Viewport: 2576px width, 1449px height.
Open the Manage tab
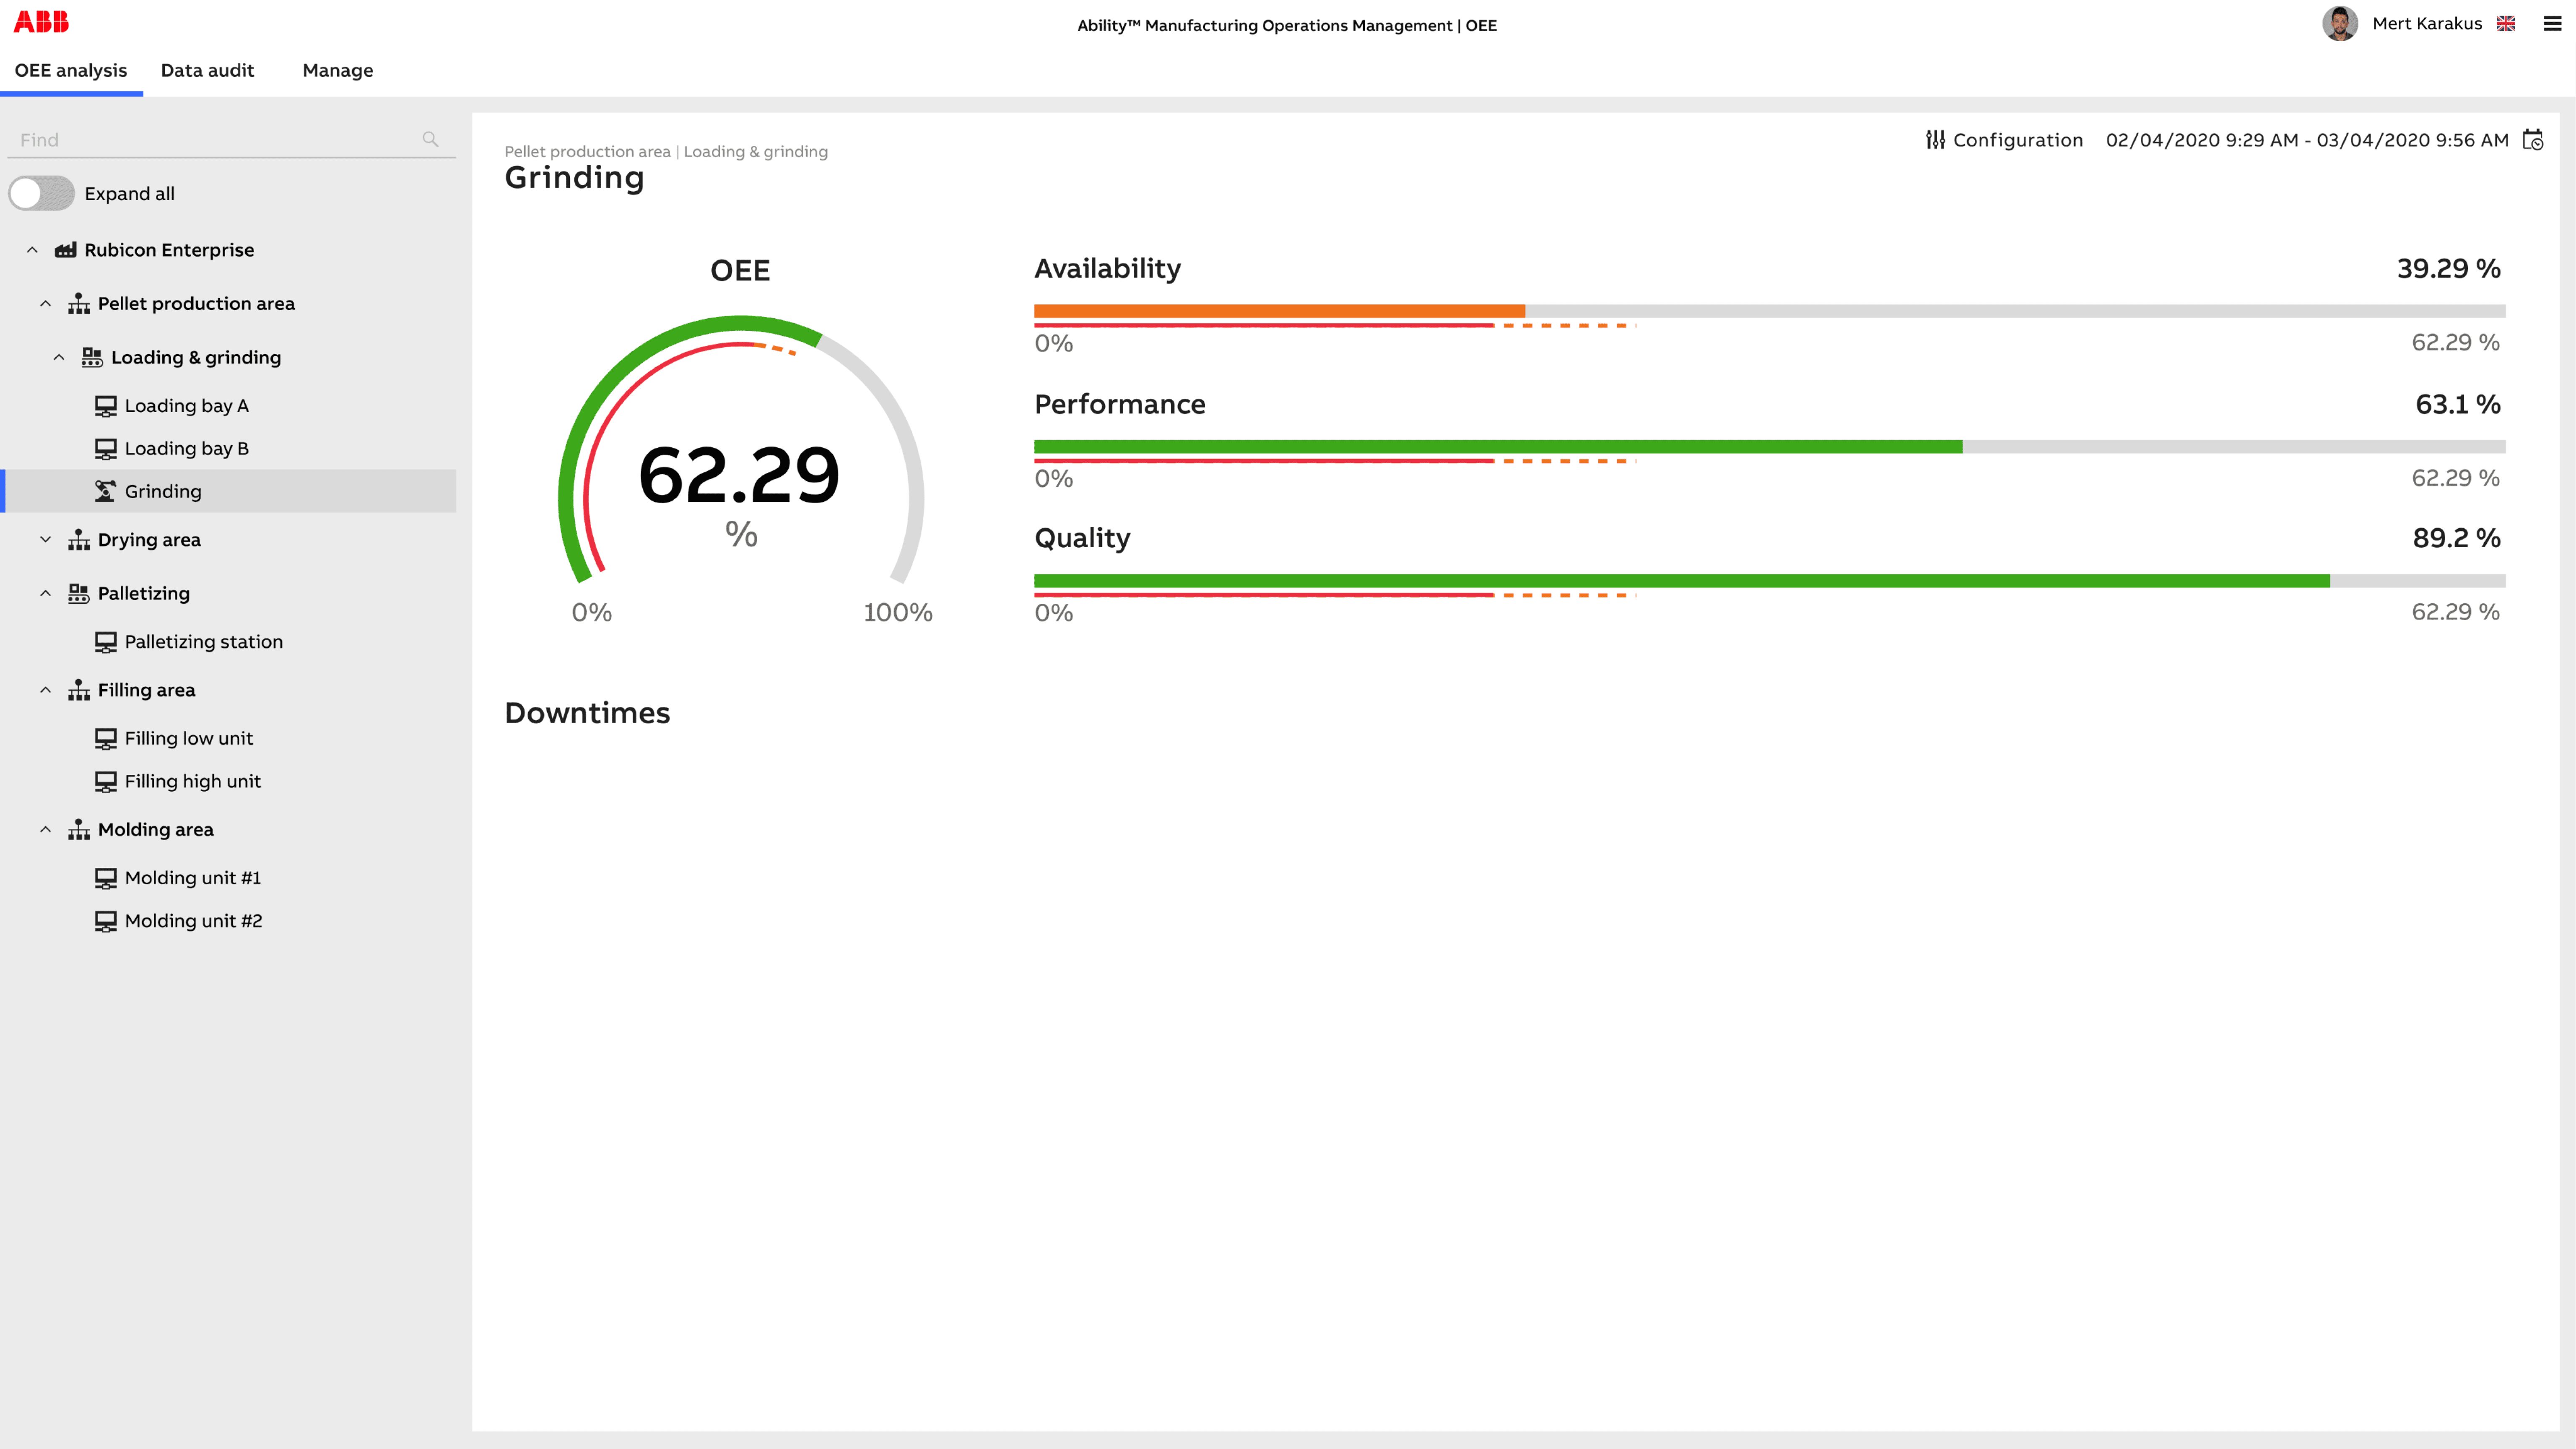tap(337, 70)
